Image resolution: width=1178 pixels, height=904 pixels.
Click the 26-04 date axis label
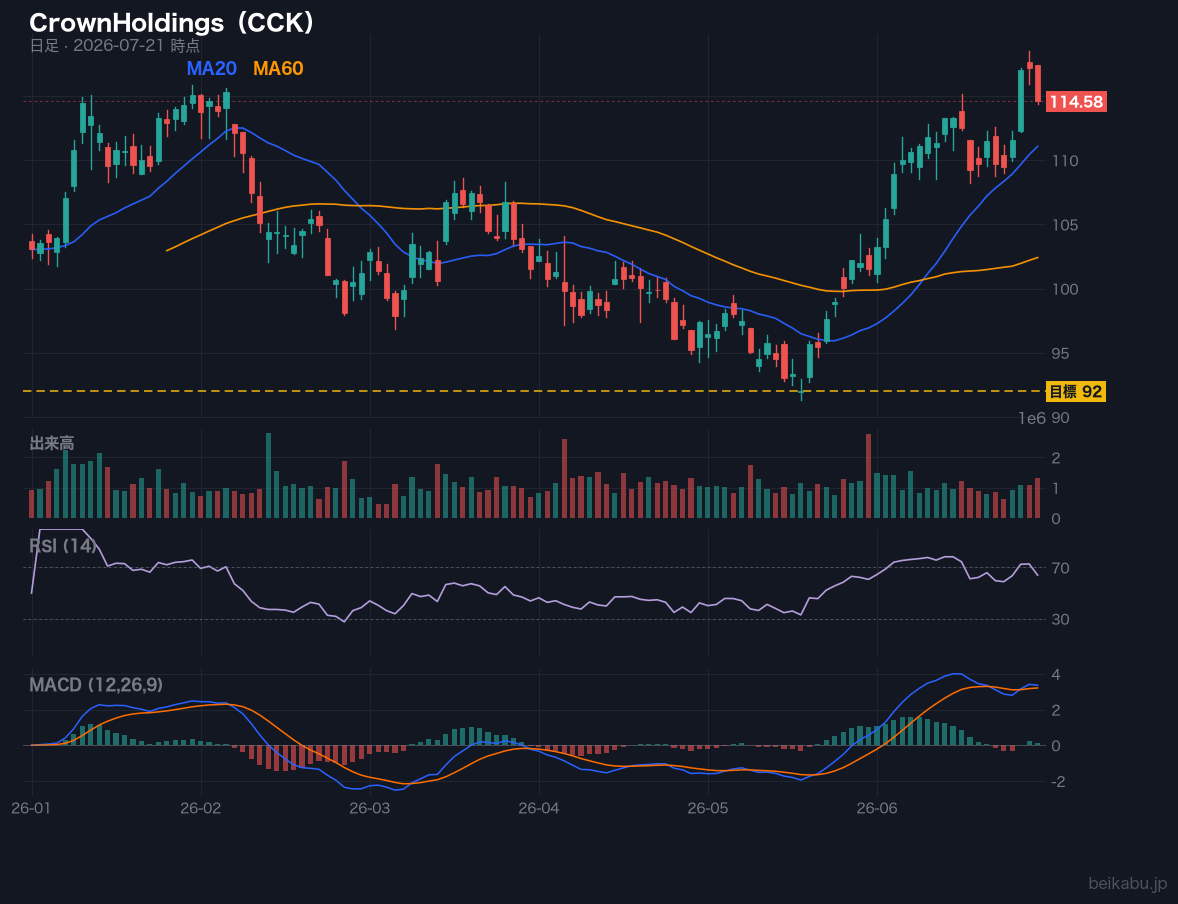click(539, 809)
